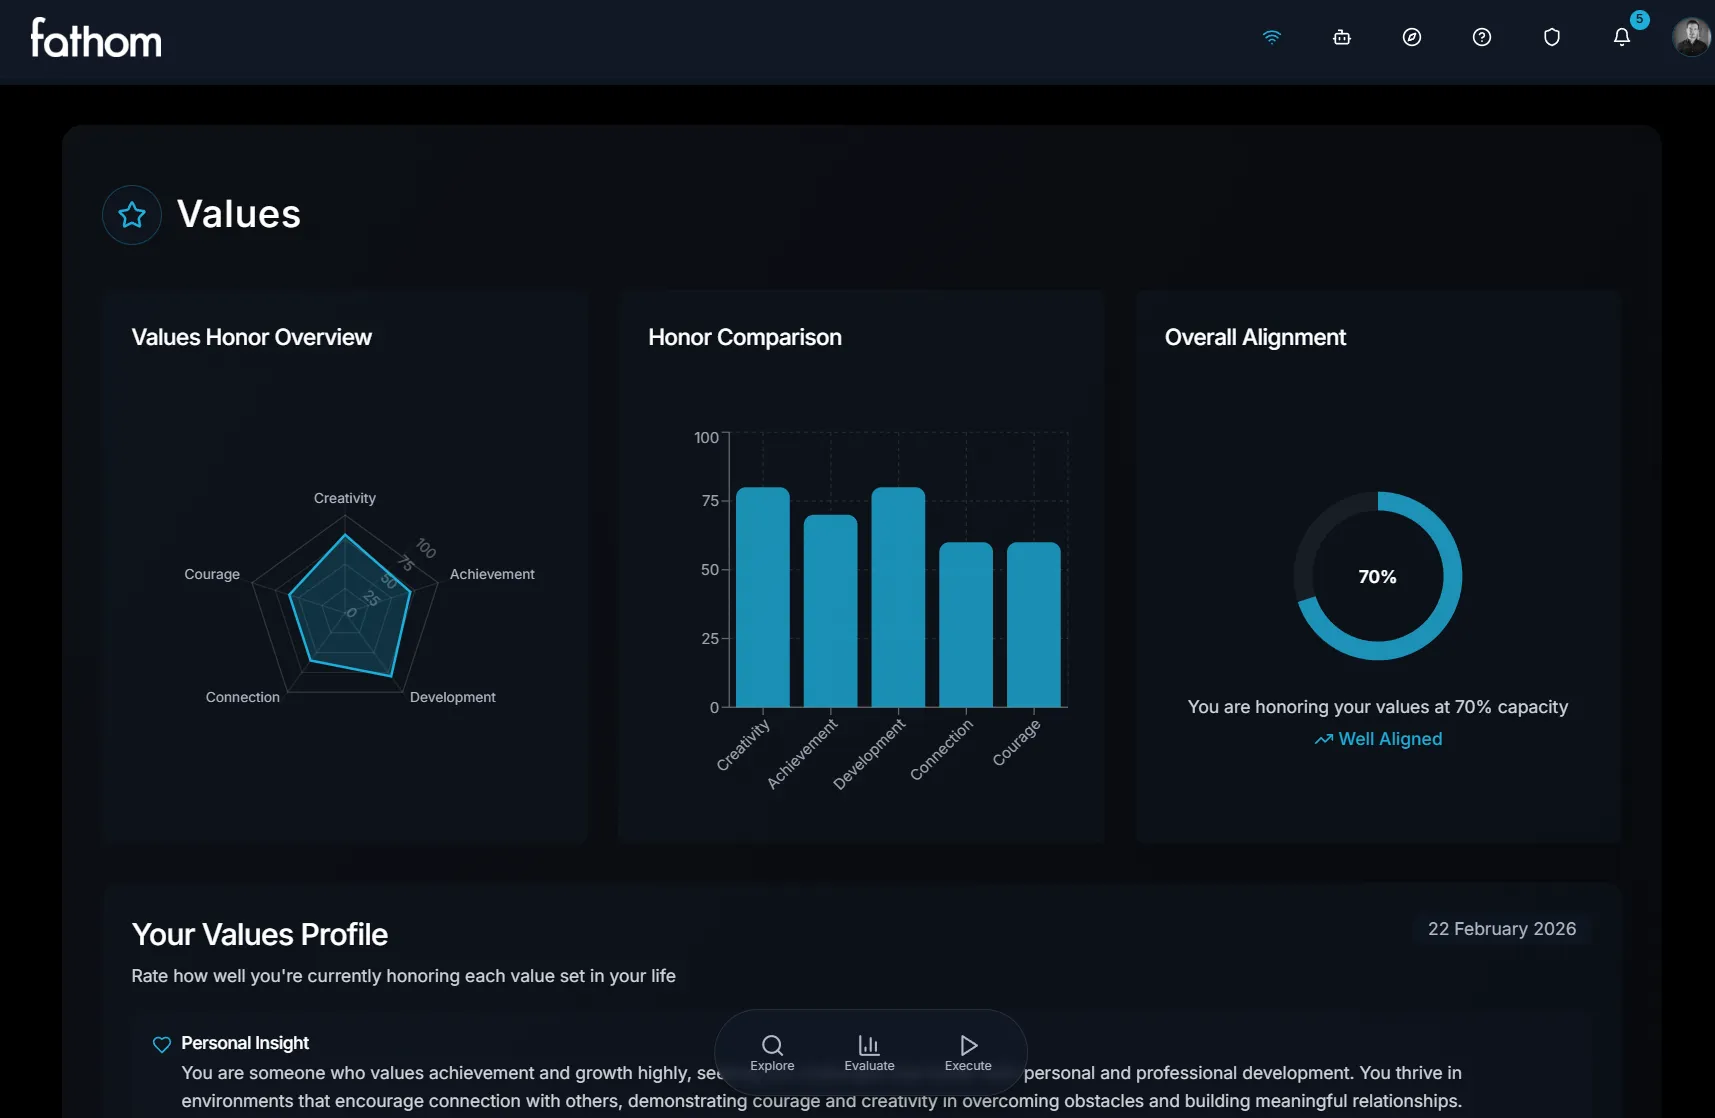Screen dimensions: 1715x1118
Task: Open the Well Aligned link
Action: pyautogui.click(x=1390, y=739)
